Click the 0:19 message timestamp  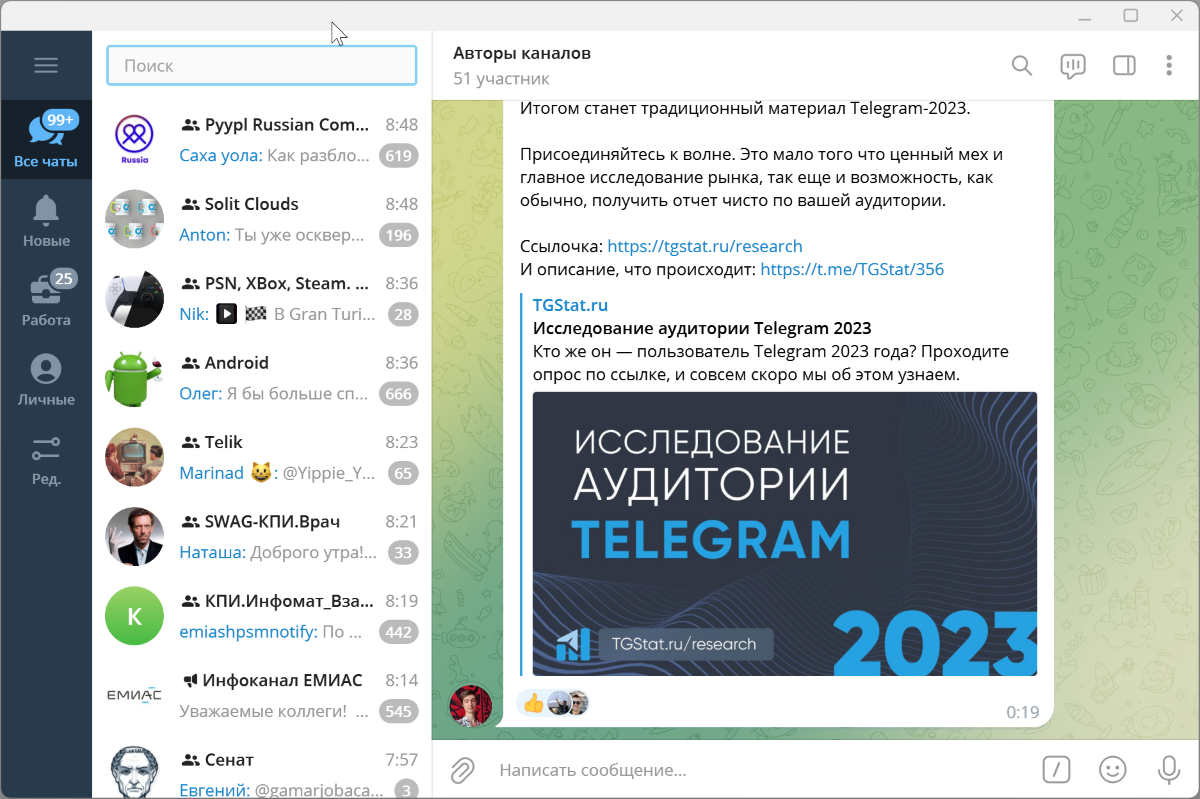(1023, 712)
